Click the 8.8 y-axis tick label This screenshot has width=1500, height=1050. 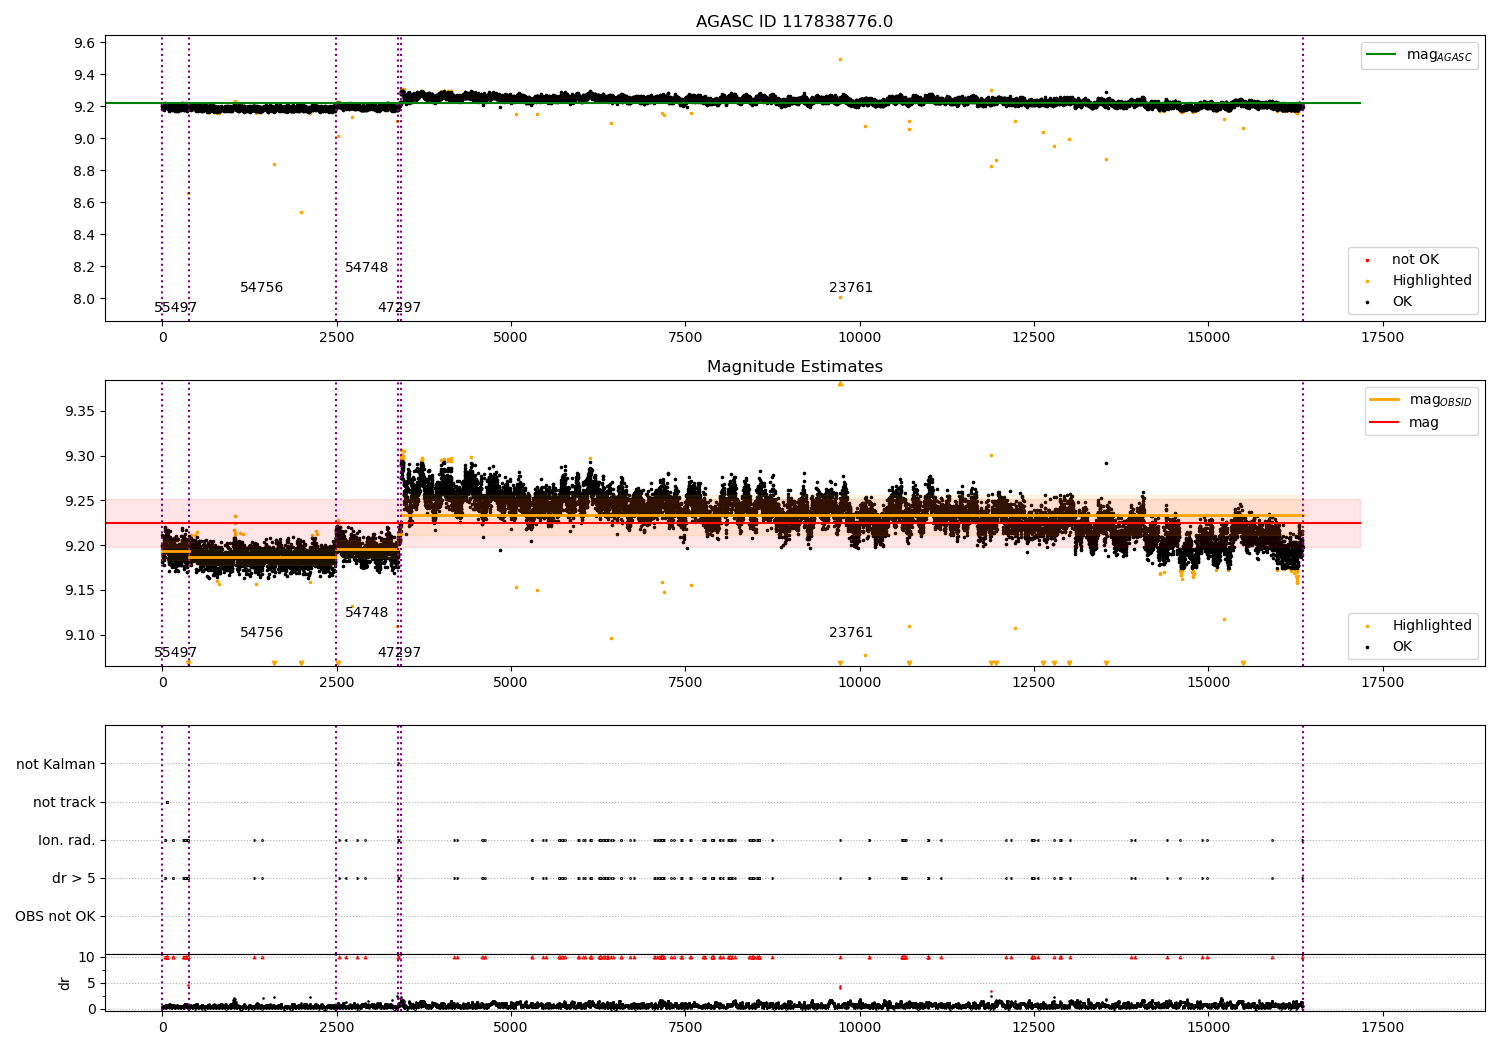84,171
